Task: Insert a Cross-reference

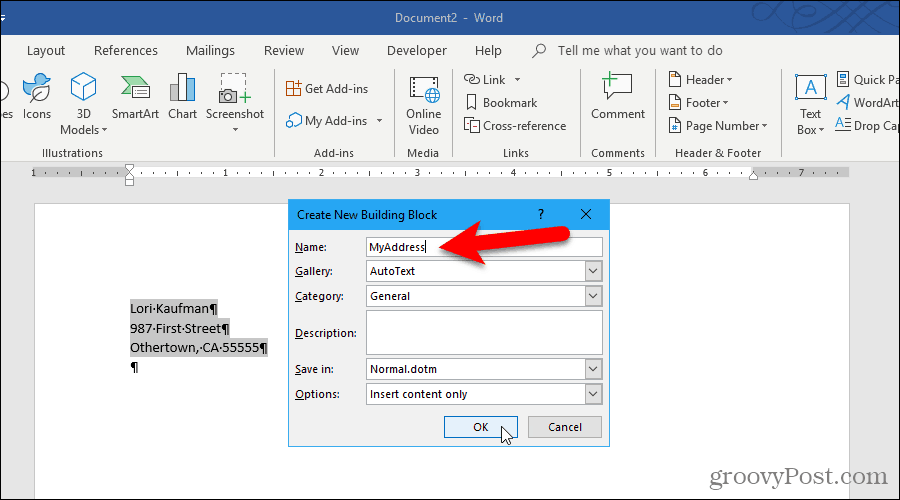Action: [x=515, y=126]
